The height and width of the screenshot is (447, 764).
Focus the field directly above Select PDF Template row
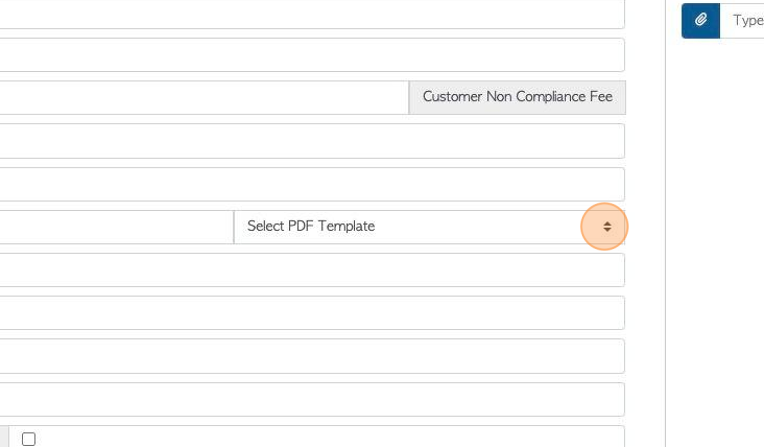[312, 184]
